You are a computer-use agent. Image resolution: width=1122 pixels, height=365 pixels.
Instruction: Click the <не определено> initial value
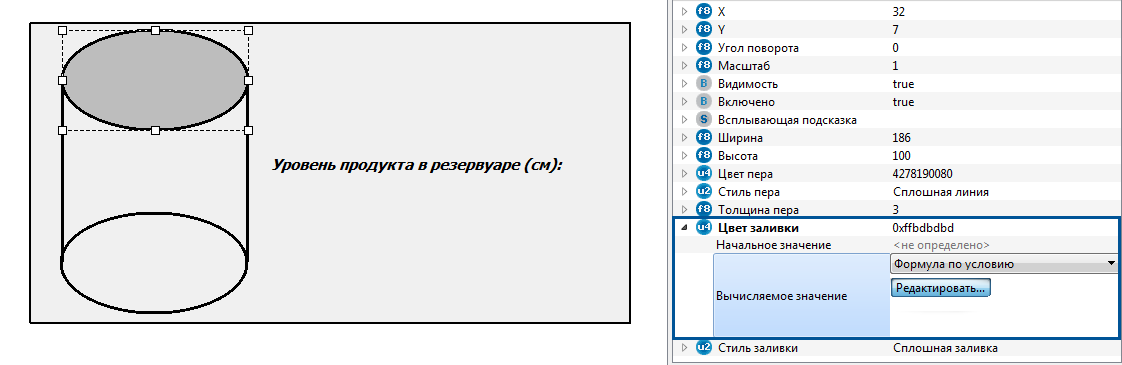[942, 245]
